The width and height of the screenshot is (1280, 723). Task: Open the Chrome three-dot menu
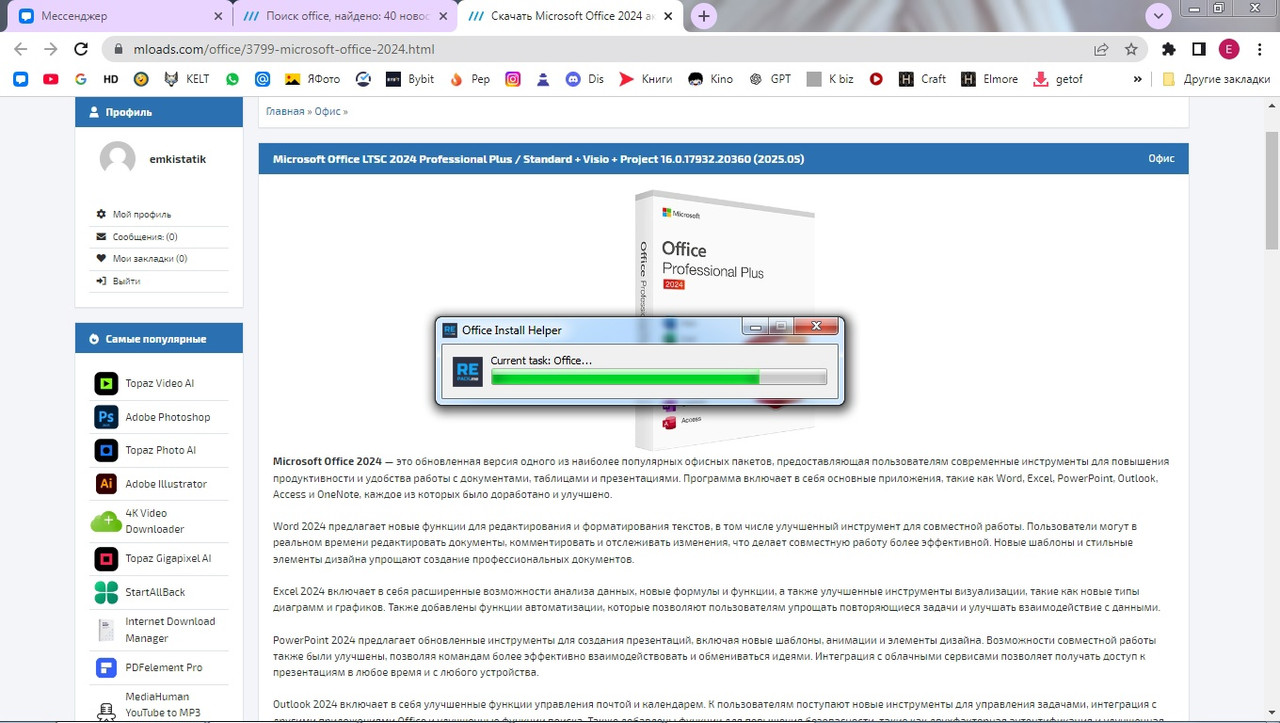coord(1259,49)
